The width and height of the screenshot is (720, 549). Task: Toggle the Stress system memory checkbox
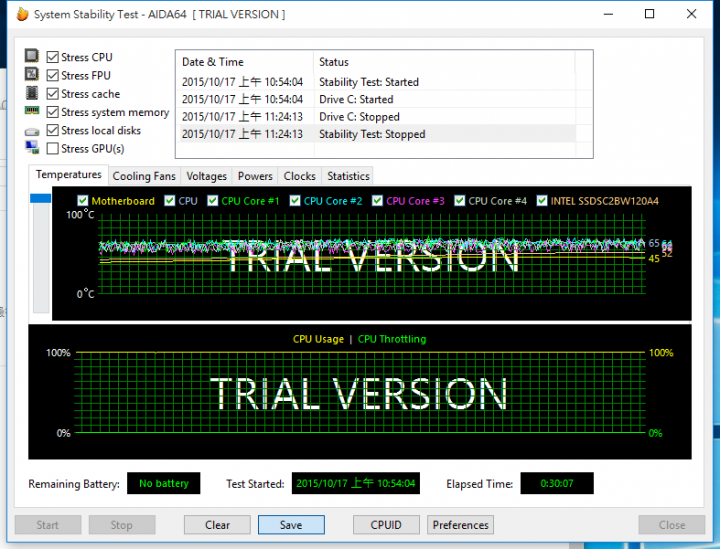[53, 112]
